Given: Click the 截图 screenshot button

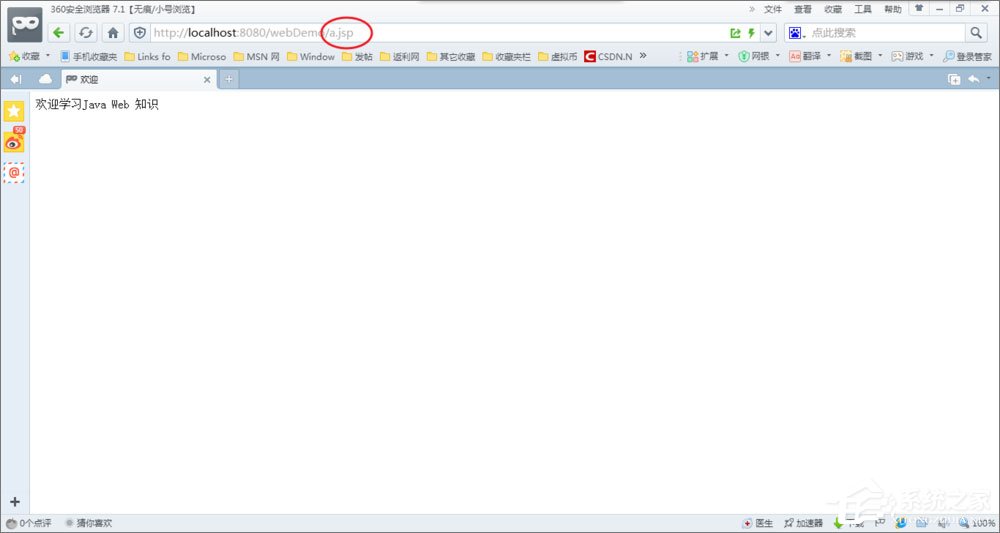Looking at the screenshot, I should 856,56.
